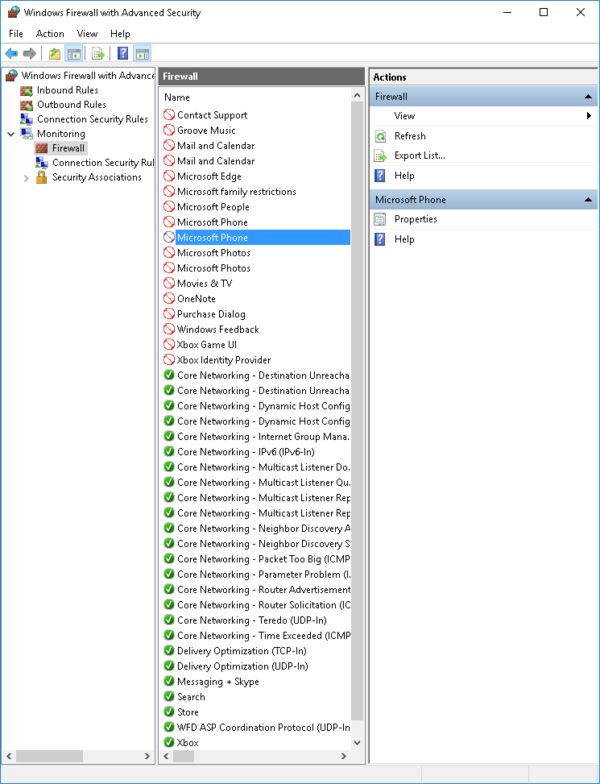Open the Action menu

pyautogui.click(x=50, y=34)
